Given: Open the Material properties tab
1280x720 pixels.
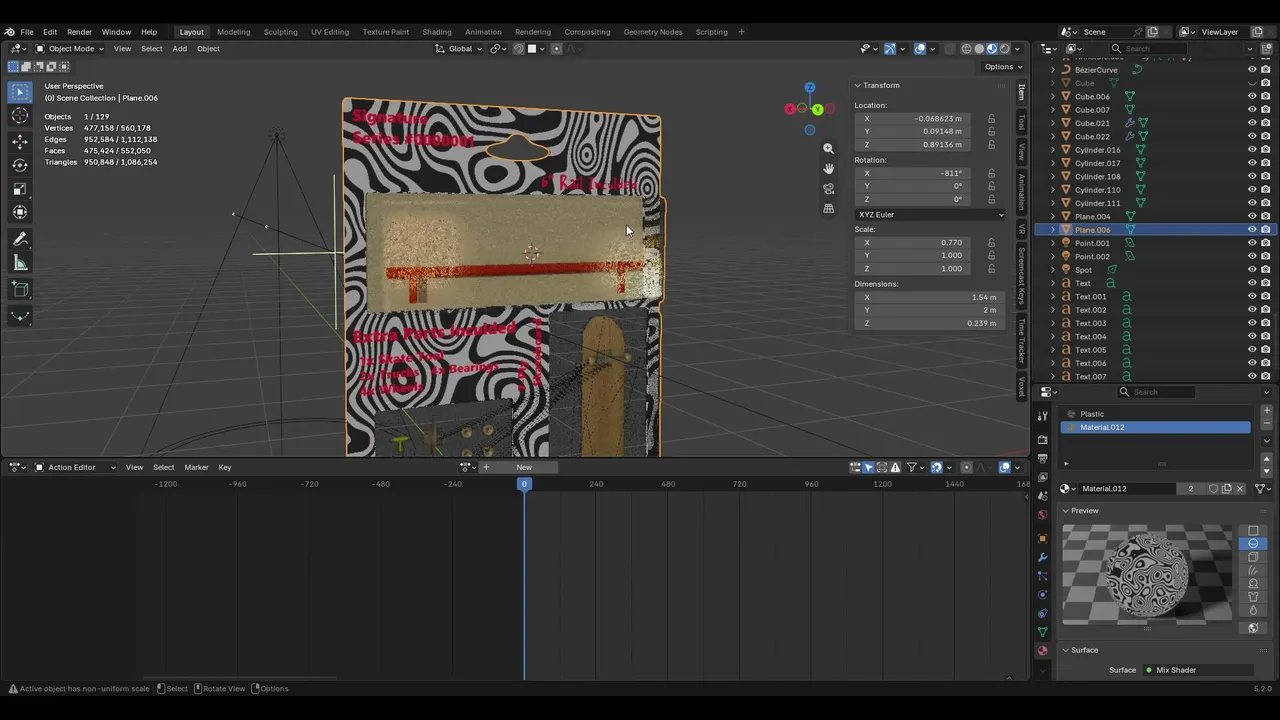Looking at the screenshot, I should coord(1042,651).
